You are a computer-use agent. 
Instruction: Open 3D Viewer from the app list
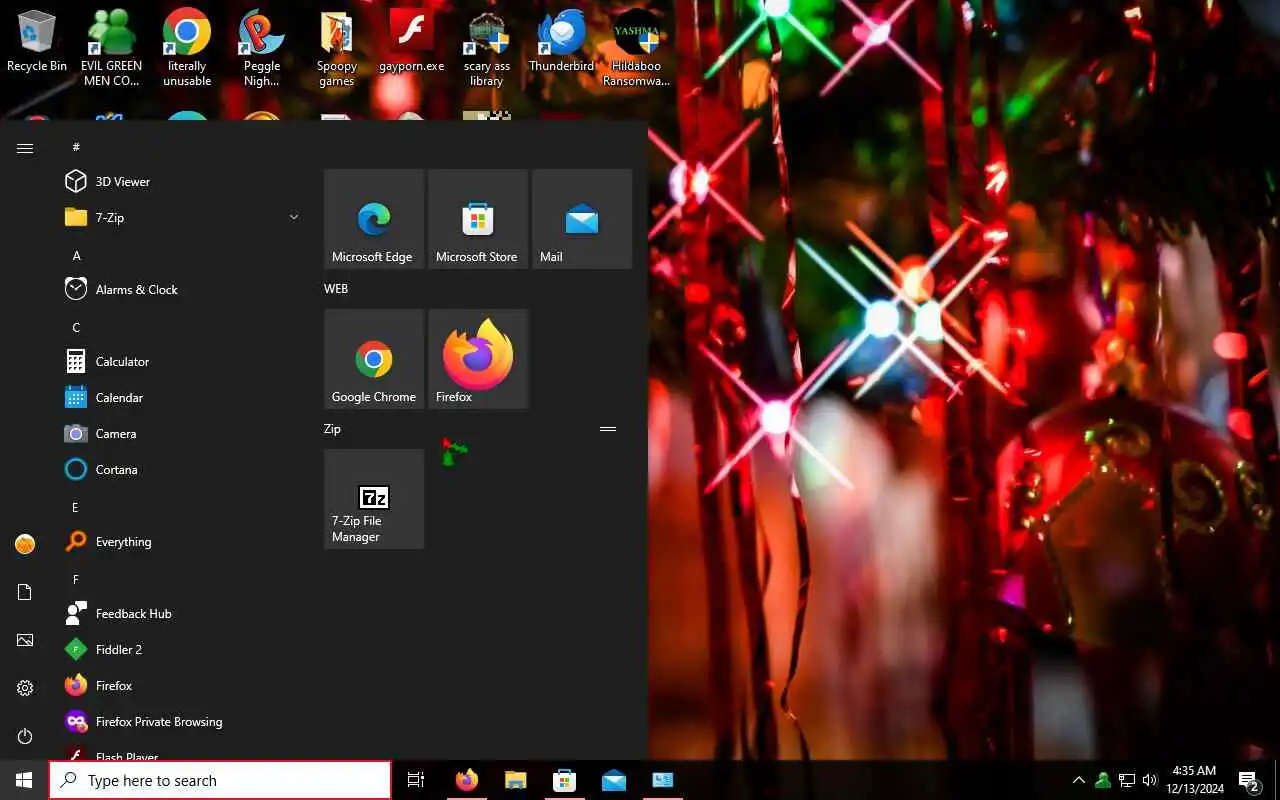pyautogui.click(x=180, y=181)
